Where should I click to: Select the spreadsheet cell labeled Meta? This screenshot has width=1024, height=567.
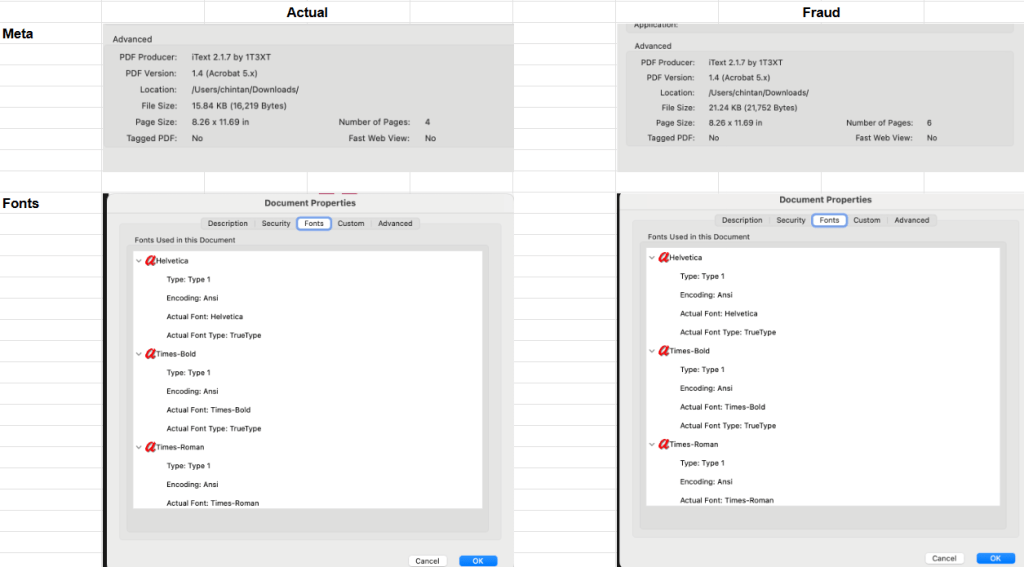coord(50,35)
